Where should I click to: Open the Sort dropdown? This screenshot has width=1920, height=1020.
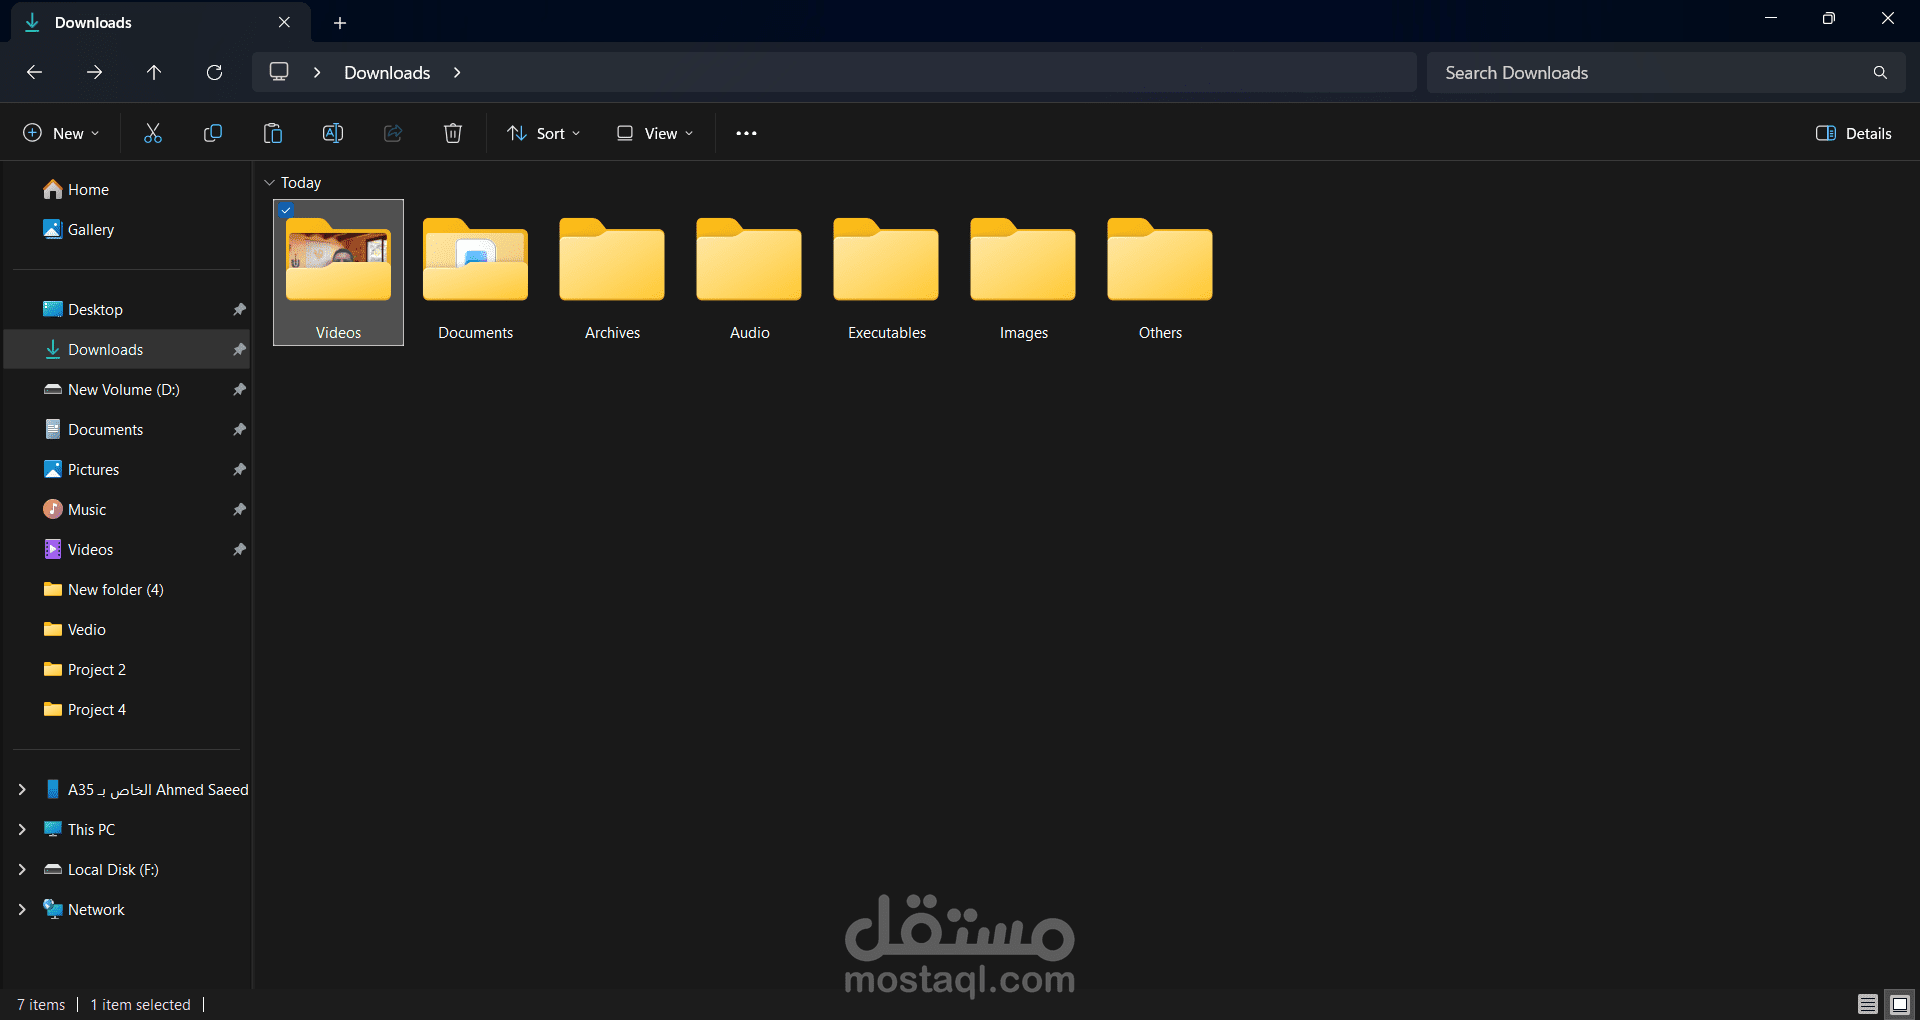(x=543, y=132)
